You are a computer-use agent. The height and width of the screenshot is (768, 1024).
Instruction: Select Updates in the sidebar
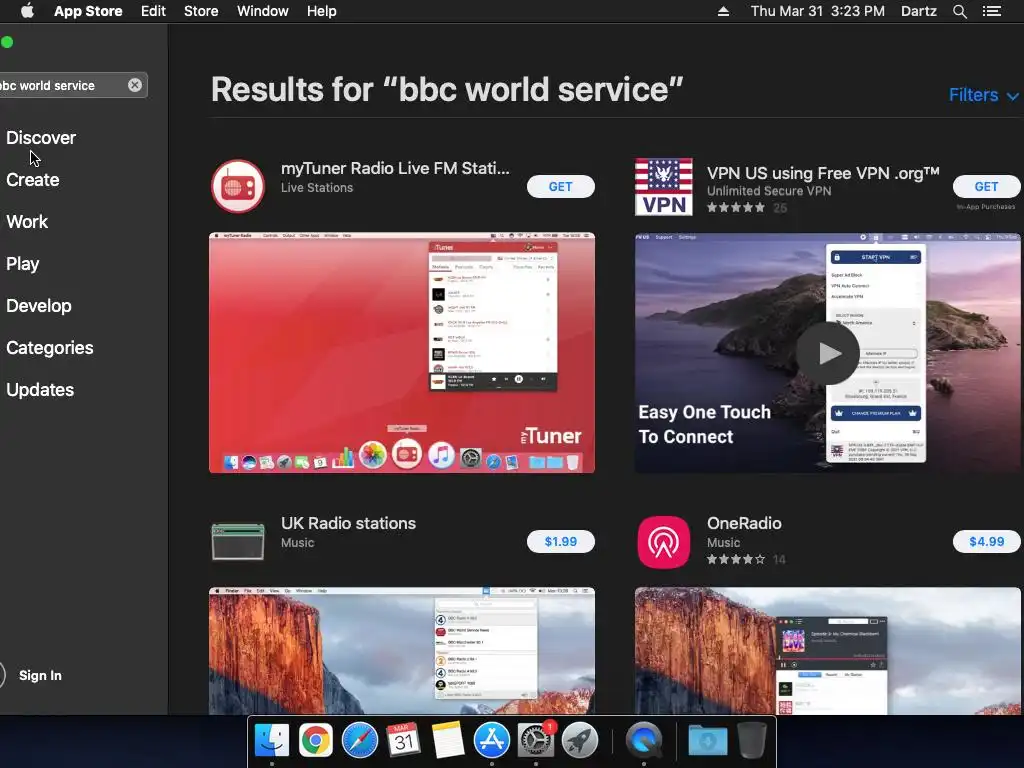pos(40,390)
